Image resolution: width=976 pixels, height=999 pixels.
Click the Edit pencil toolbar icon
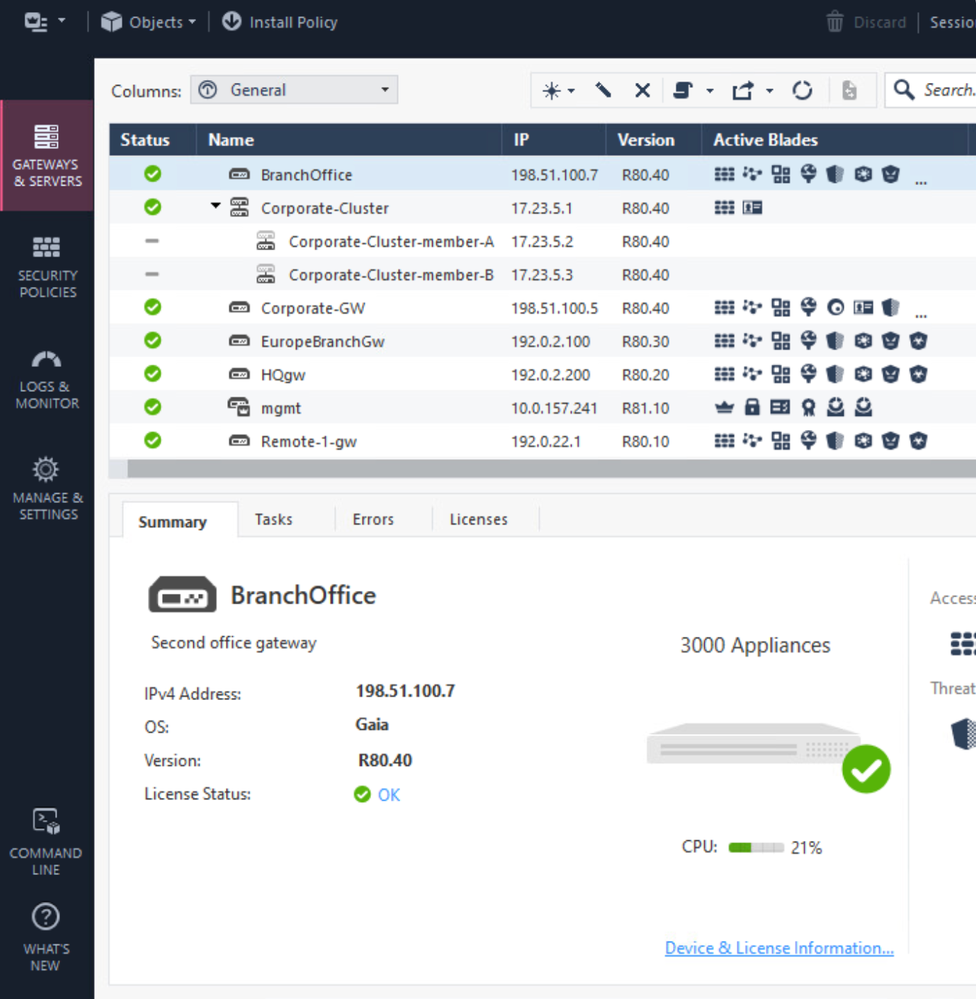603,90
